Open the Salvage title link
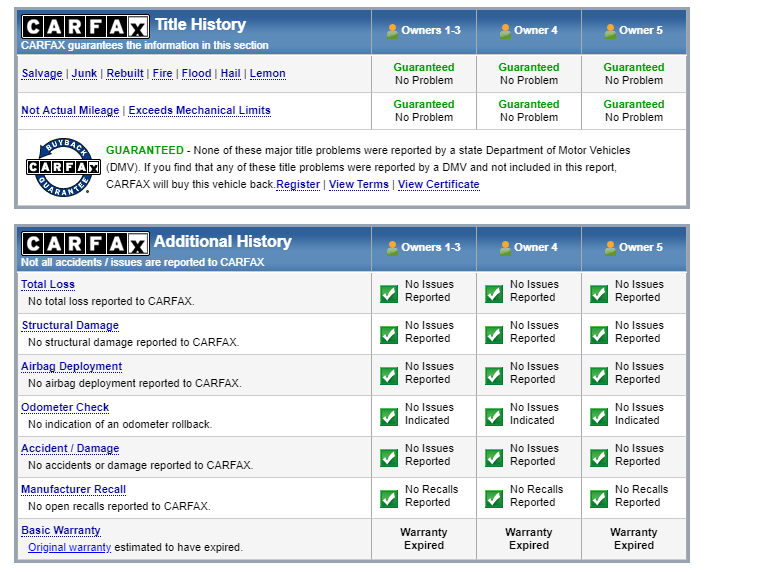This screenshot has height=572, width=760. [42, 74]
